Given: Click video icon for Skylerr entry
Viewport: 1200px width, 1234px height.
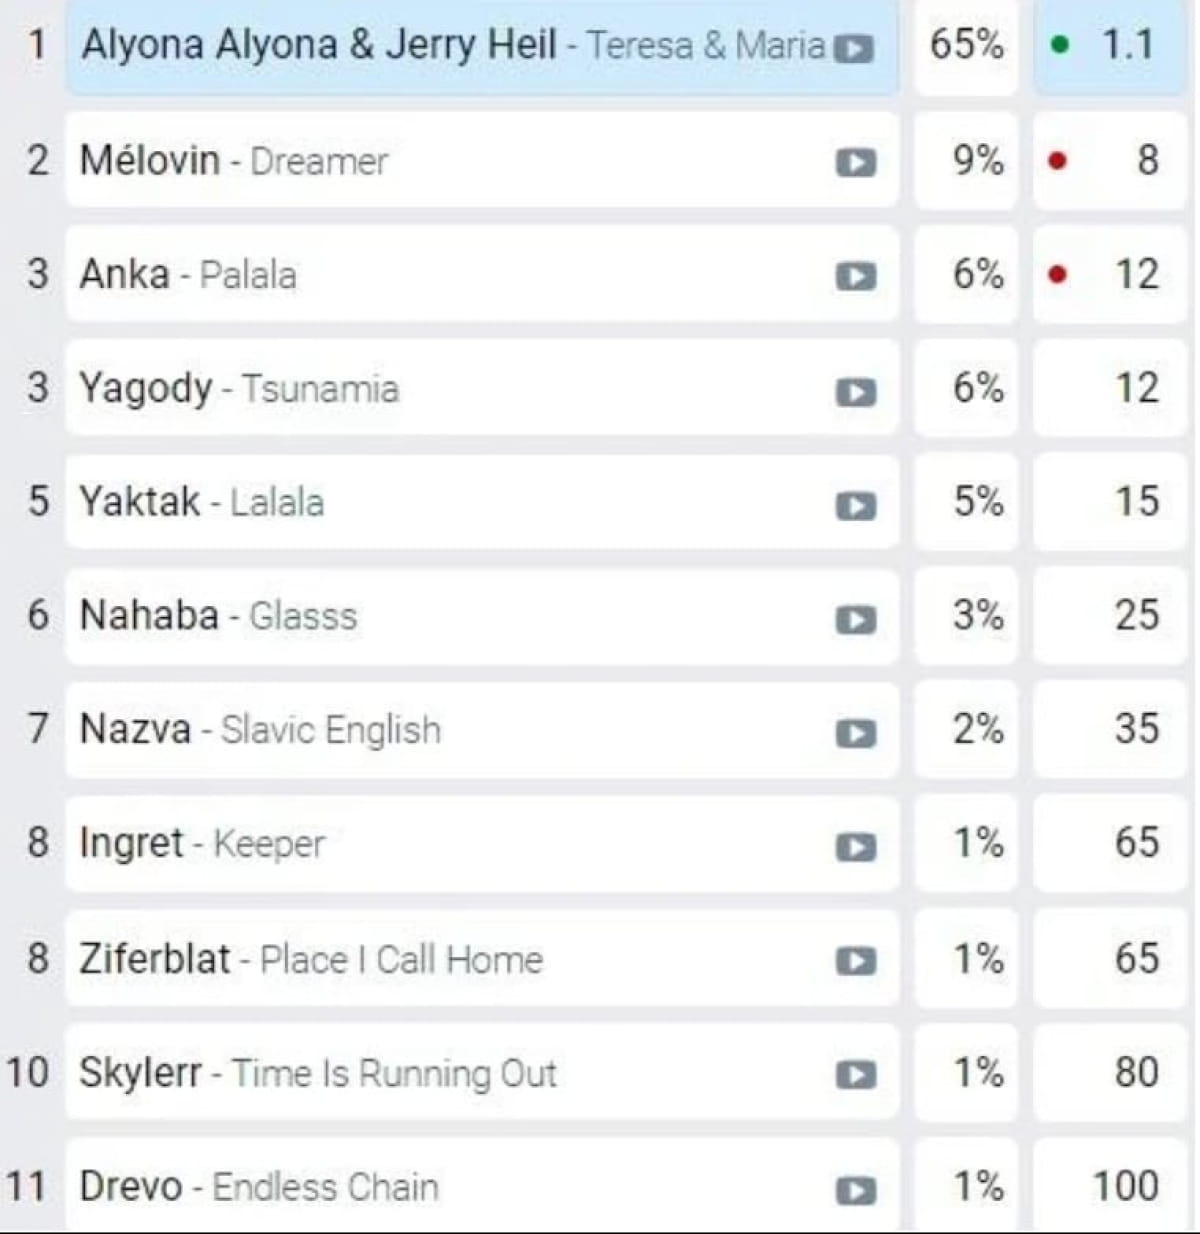Looking at the screenshot, I should click(855, 1075).
